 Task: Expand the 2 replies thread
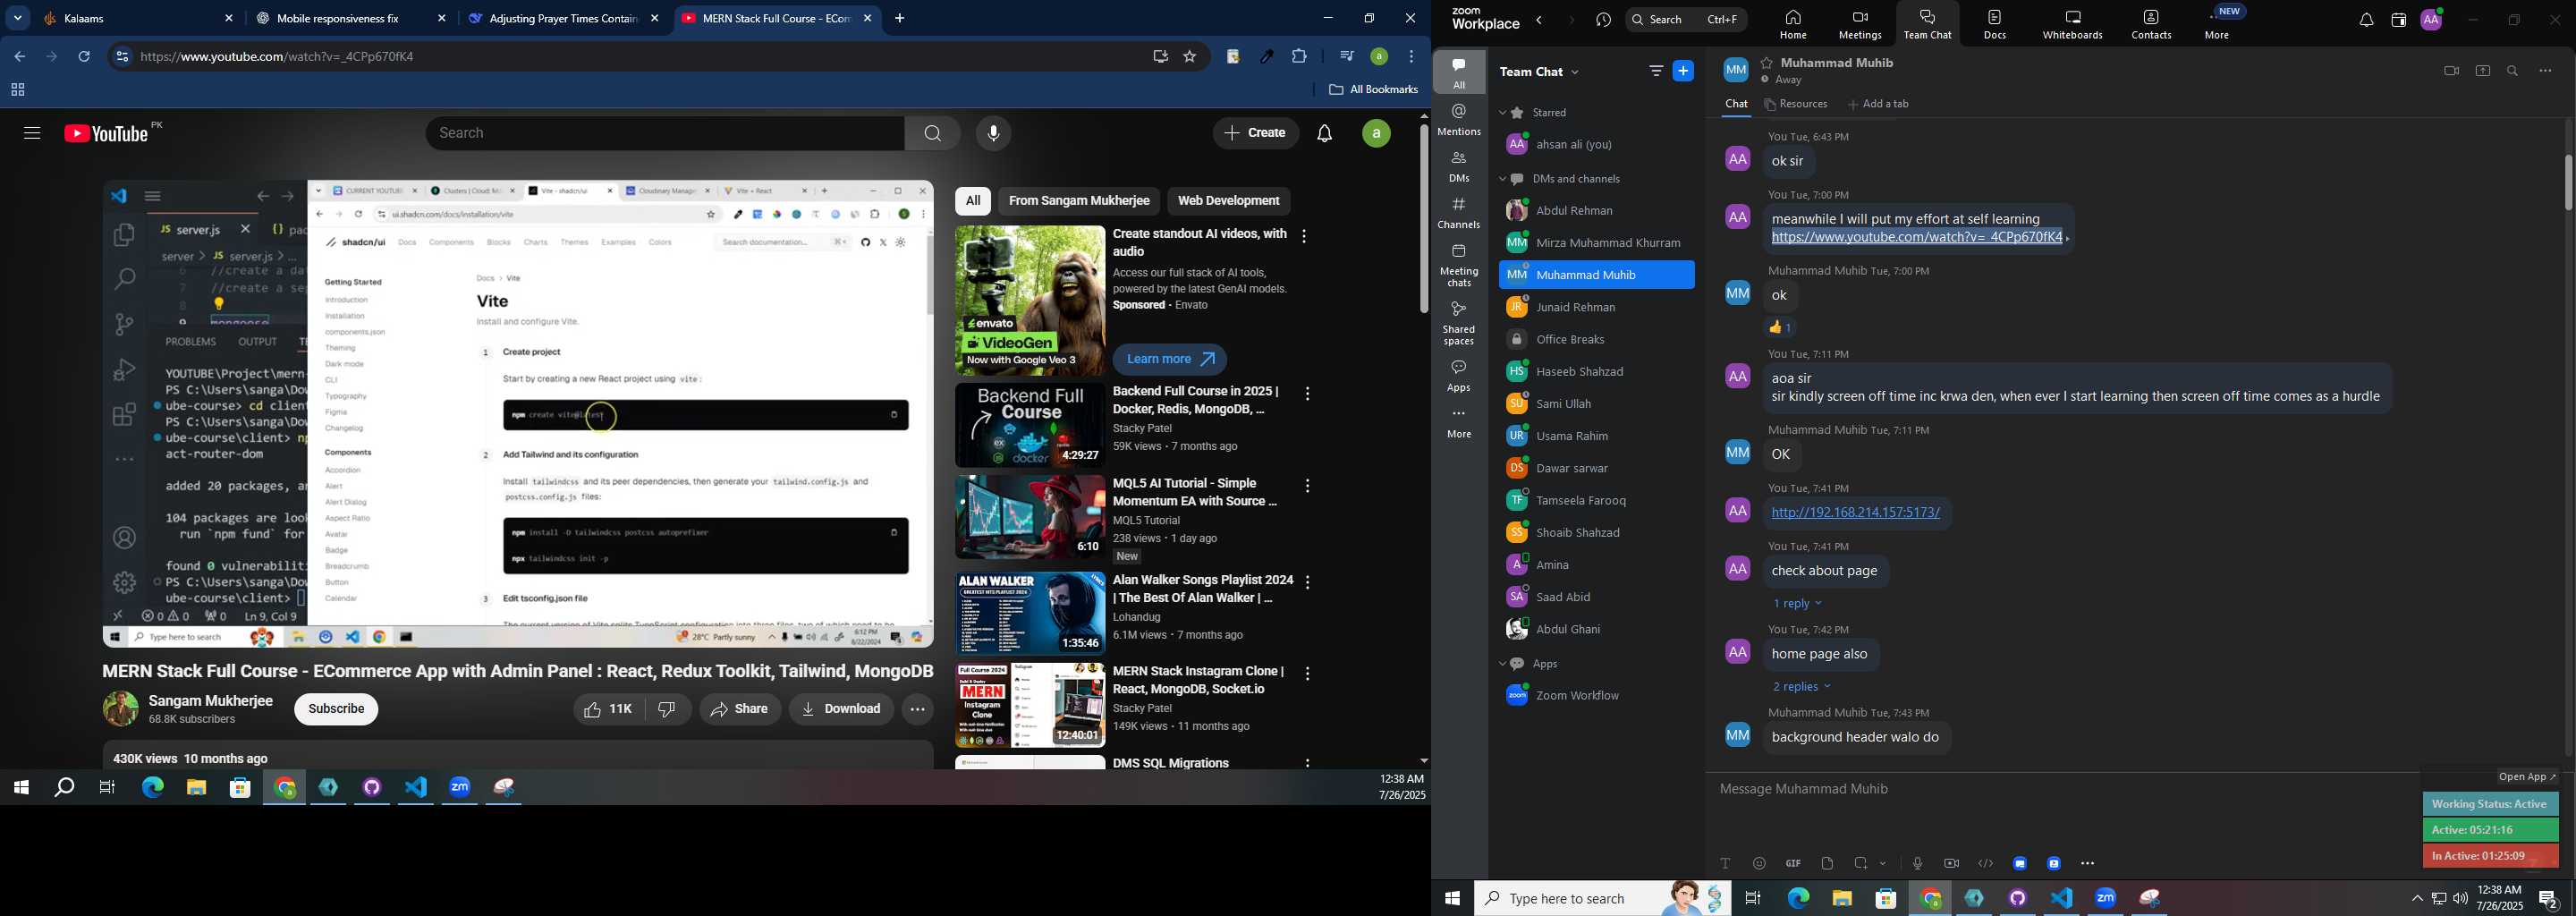pyautogui.click(x=1801, y=687)
